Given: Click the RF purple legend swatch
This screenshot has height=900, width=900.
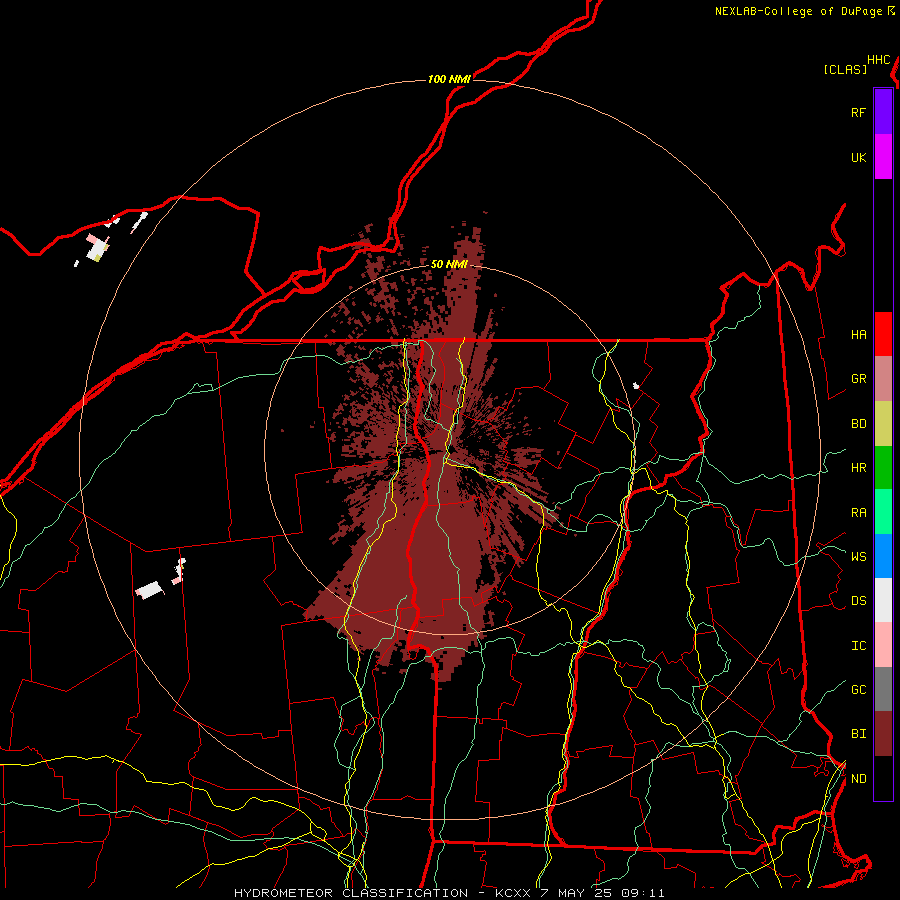Looking at the screenshot, I should click(x=883, y=112).
